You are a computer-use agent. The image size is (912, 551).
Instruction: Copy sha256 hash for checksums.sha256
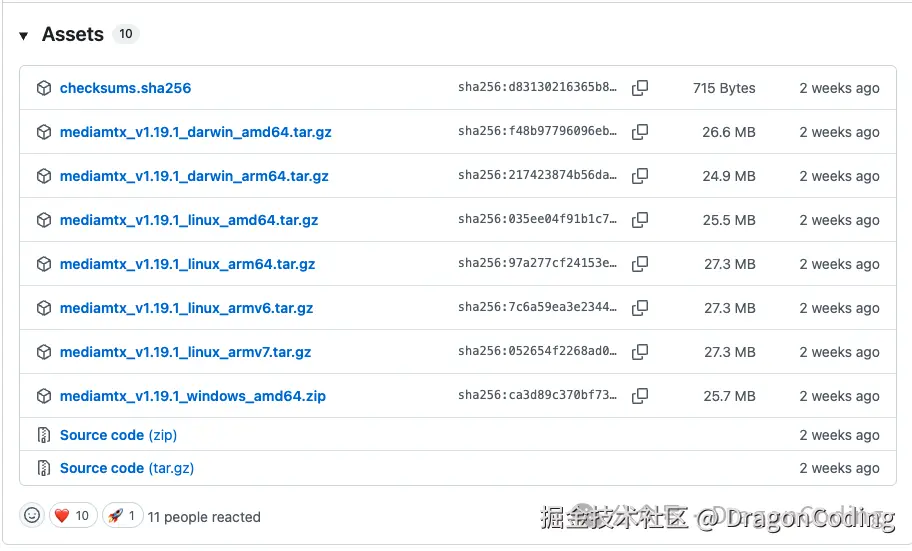(640, 88)
